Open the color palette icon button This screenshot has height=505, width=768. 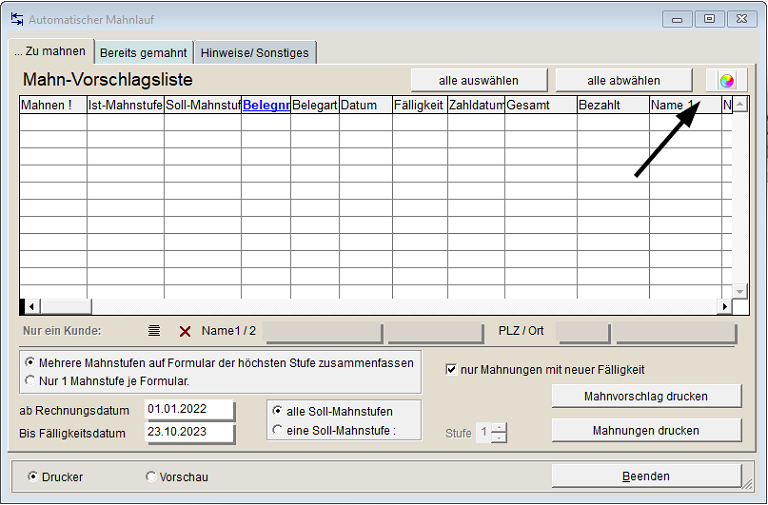(x=727, y=80)
